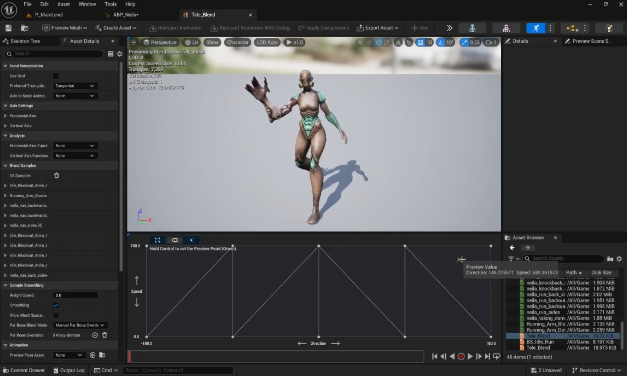Uncheck the Smoothing checkbox

(x=56, y=305)
